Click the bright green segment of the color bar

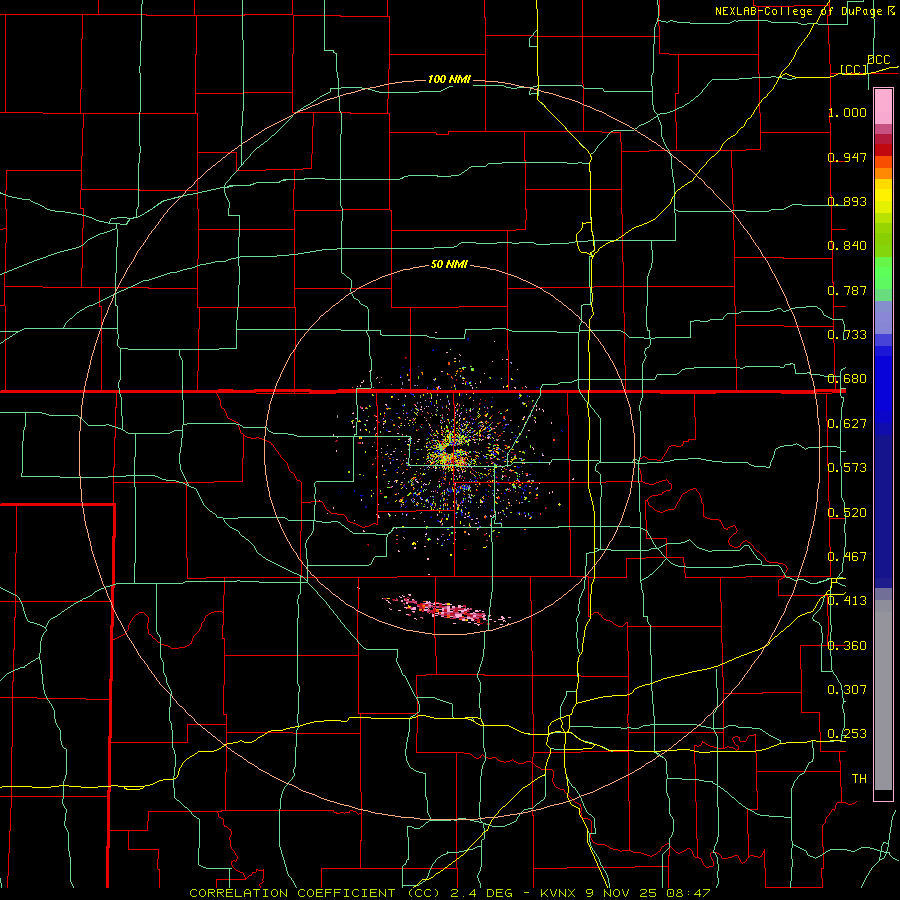[883, 273]
